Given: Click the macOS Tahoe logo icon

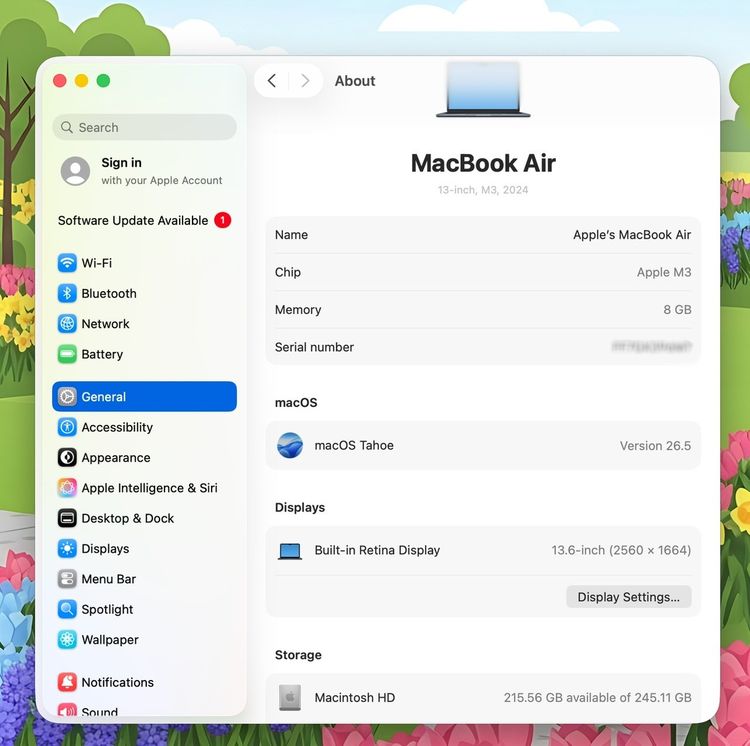Looking at the screenshot, I should pos(290,445).
